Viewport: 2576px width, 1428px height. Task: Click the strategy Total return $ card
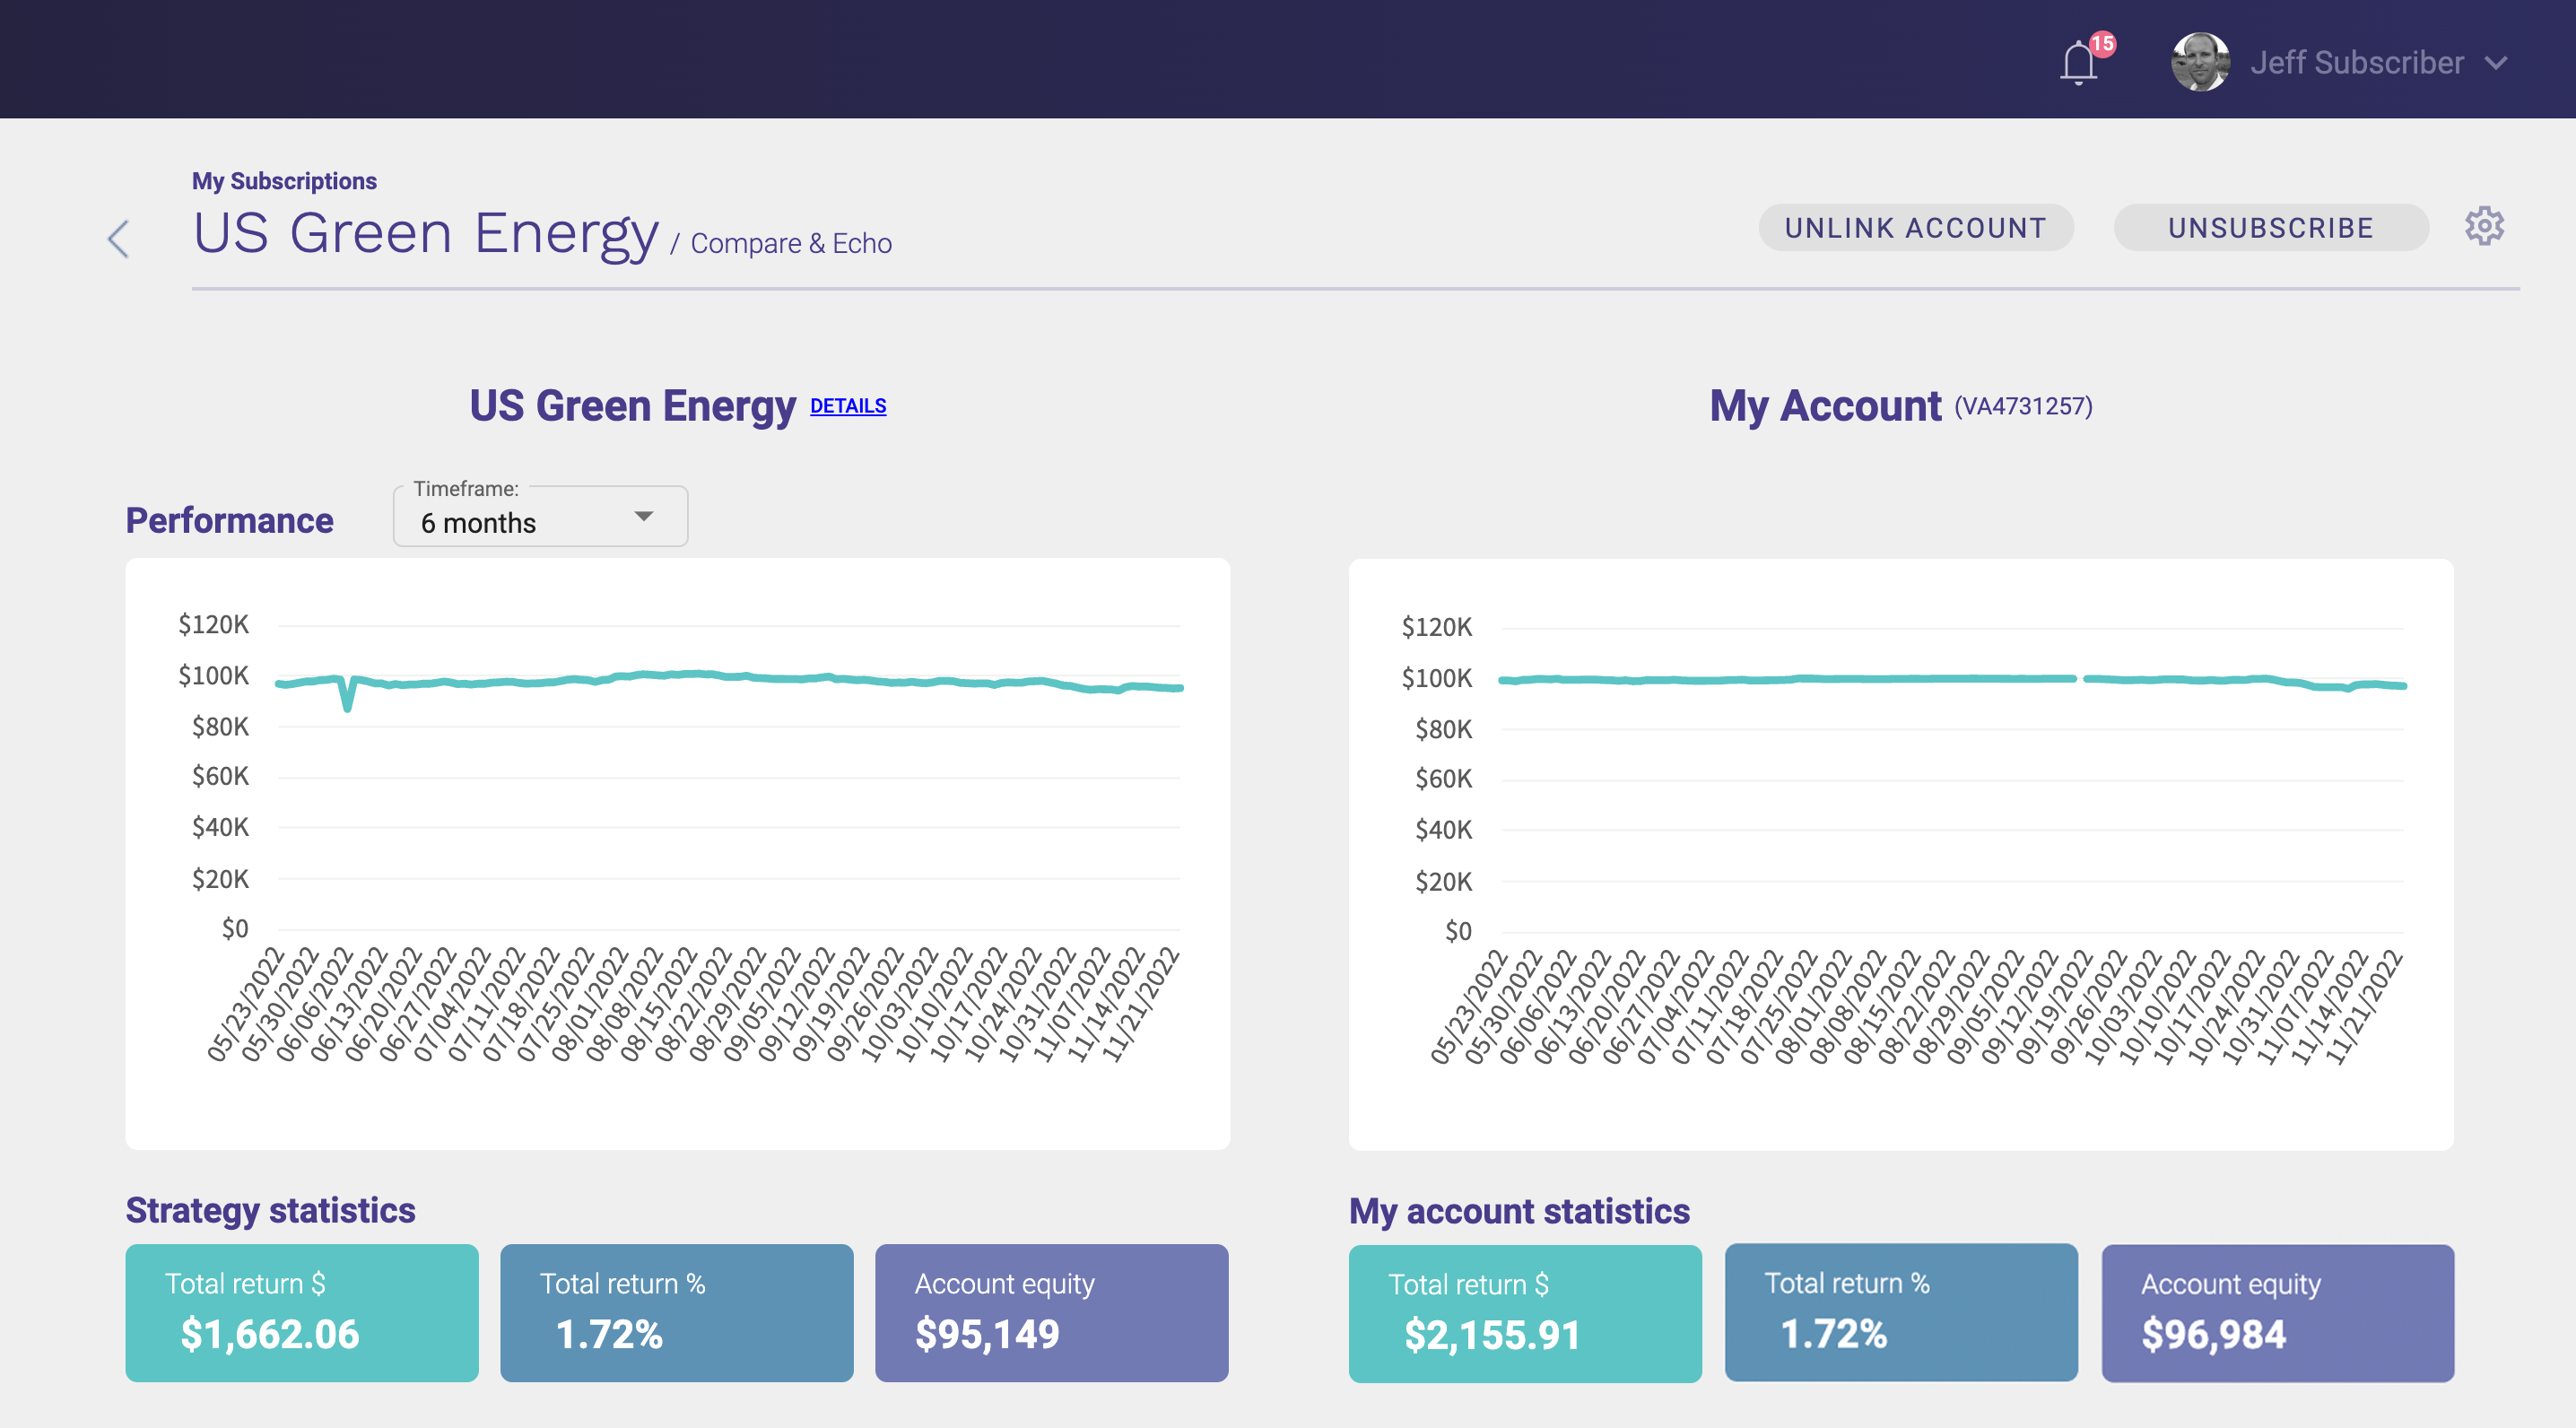[x=302, y=1312]
